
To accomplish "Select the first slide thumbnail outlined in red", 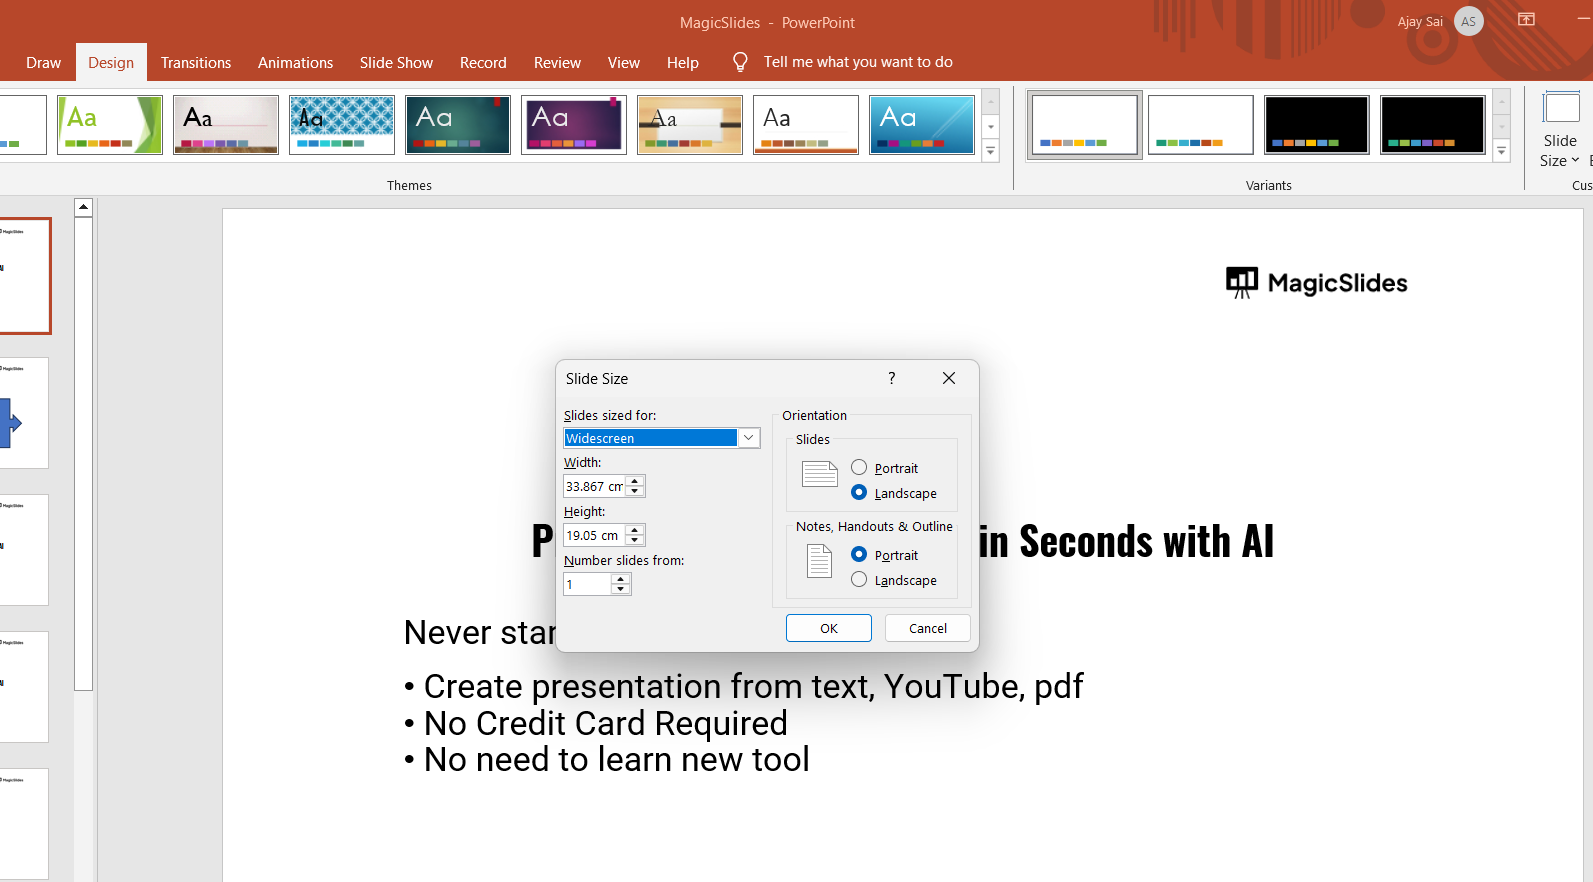I will (x=23, y=276).
